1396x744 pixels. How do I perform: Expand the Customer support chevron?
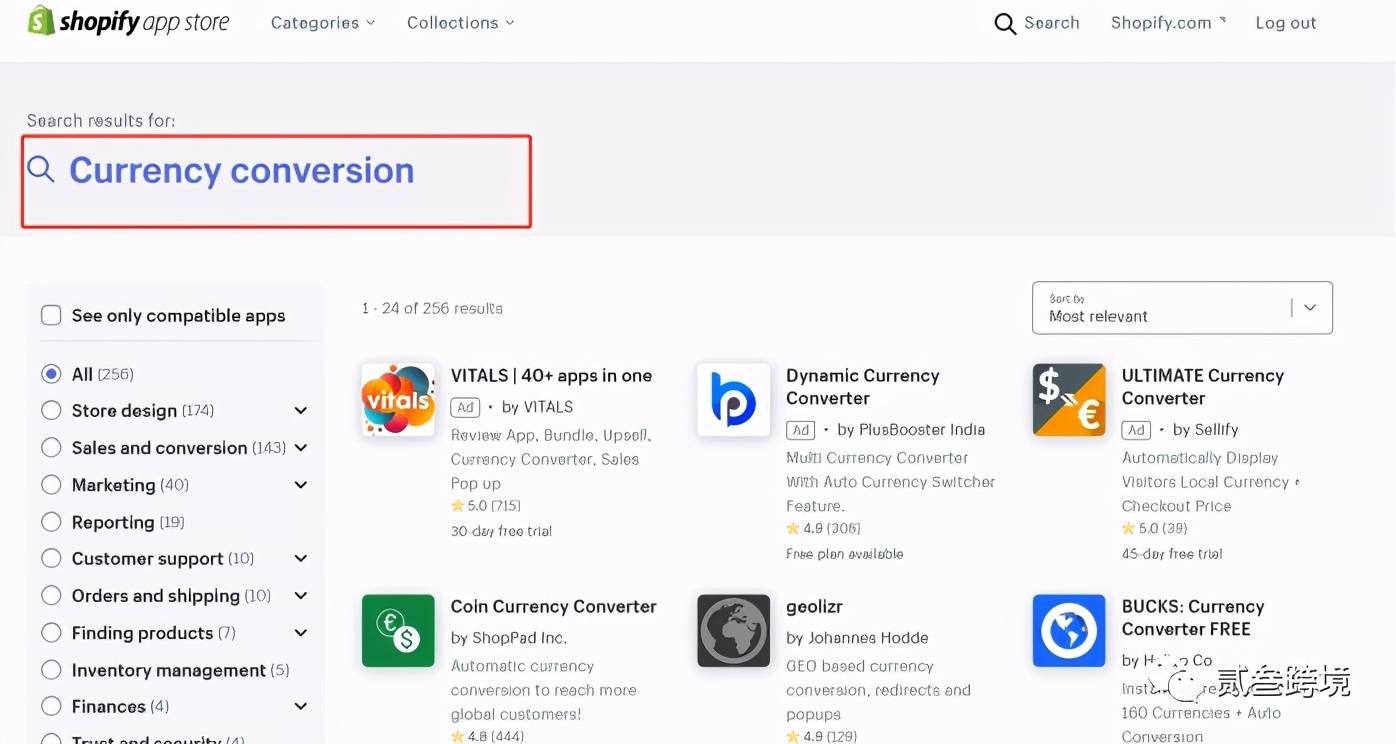click(301, 559)
